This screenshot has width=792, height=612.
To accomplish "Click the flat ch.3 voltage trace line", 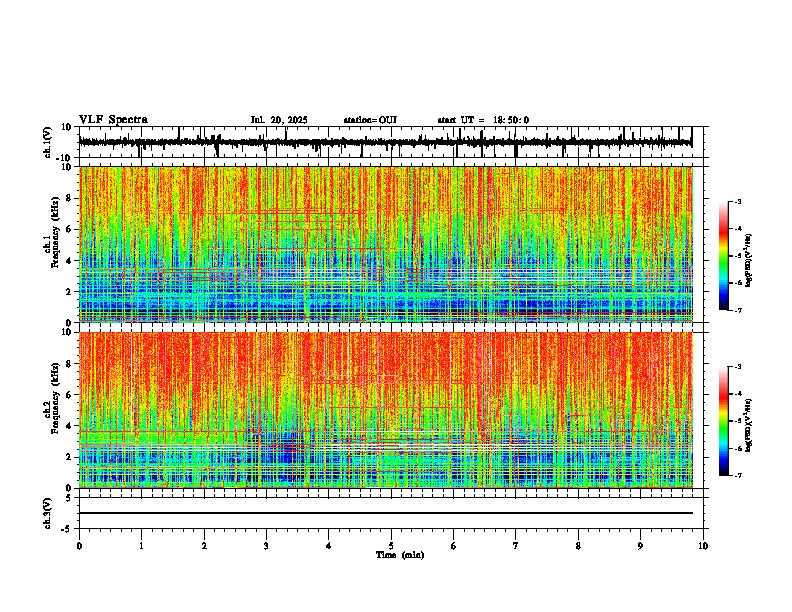I will click(386, 513).
